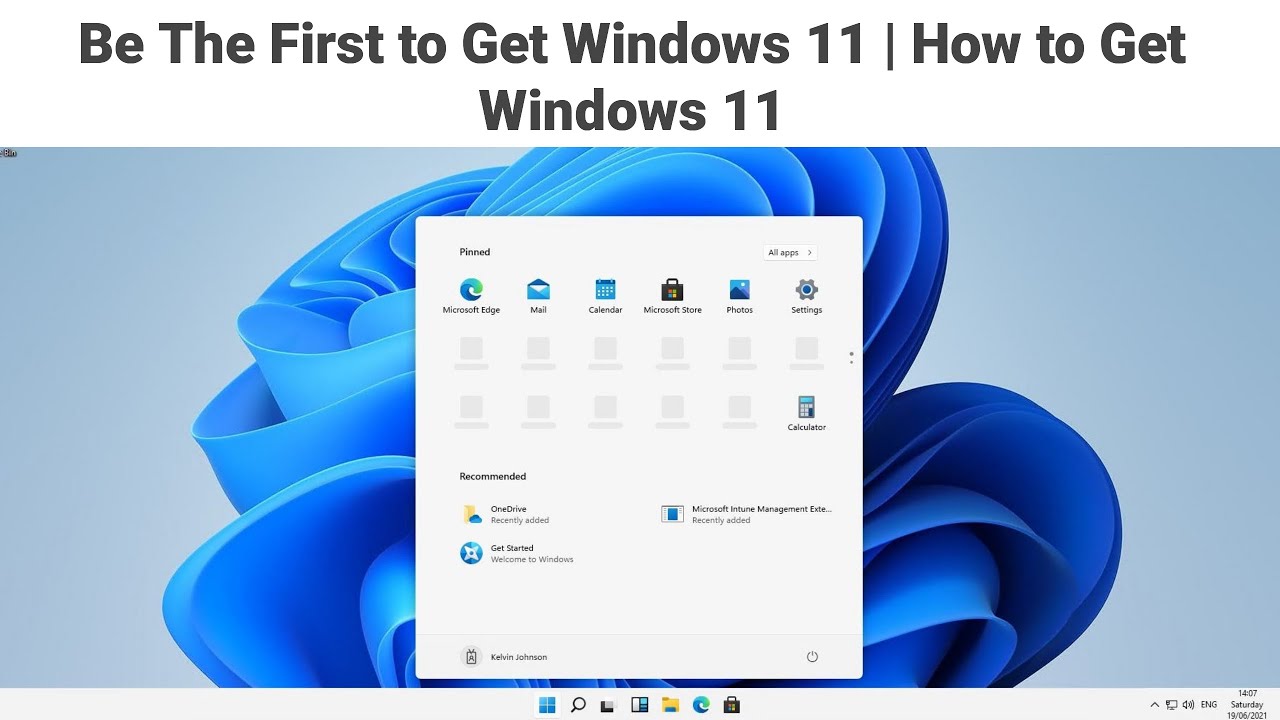Click the pinned apps page indicator dots
The width and height of the screenshot is (1280, 720).
pyautogui.click(x=851, y=357)
